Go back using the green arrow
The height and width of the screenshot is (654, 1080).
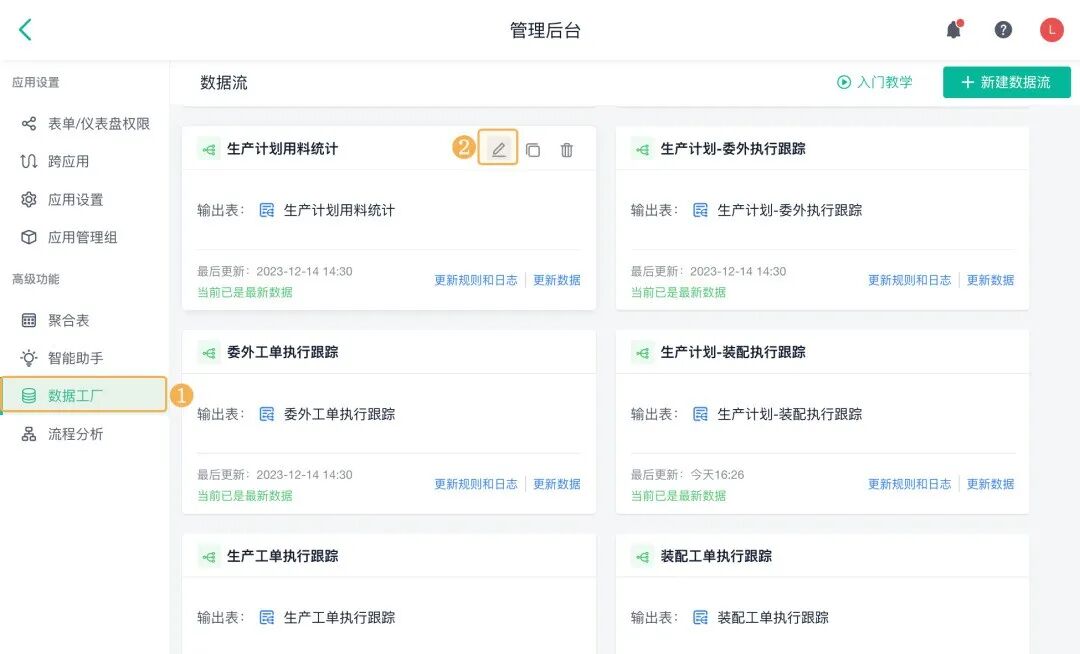[25, 30]
